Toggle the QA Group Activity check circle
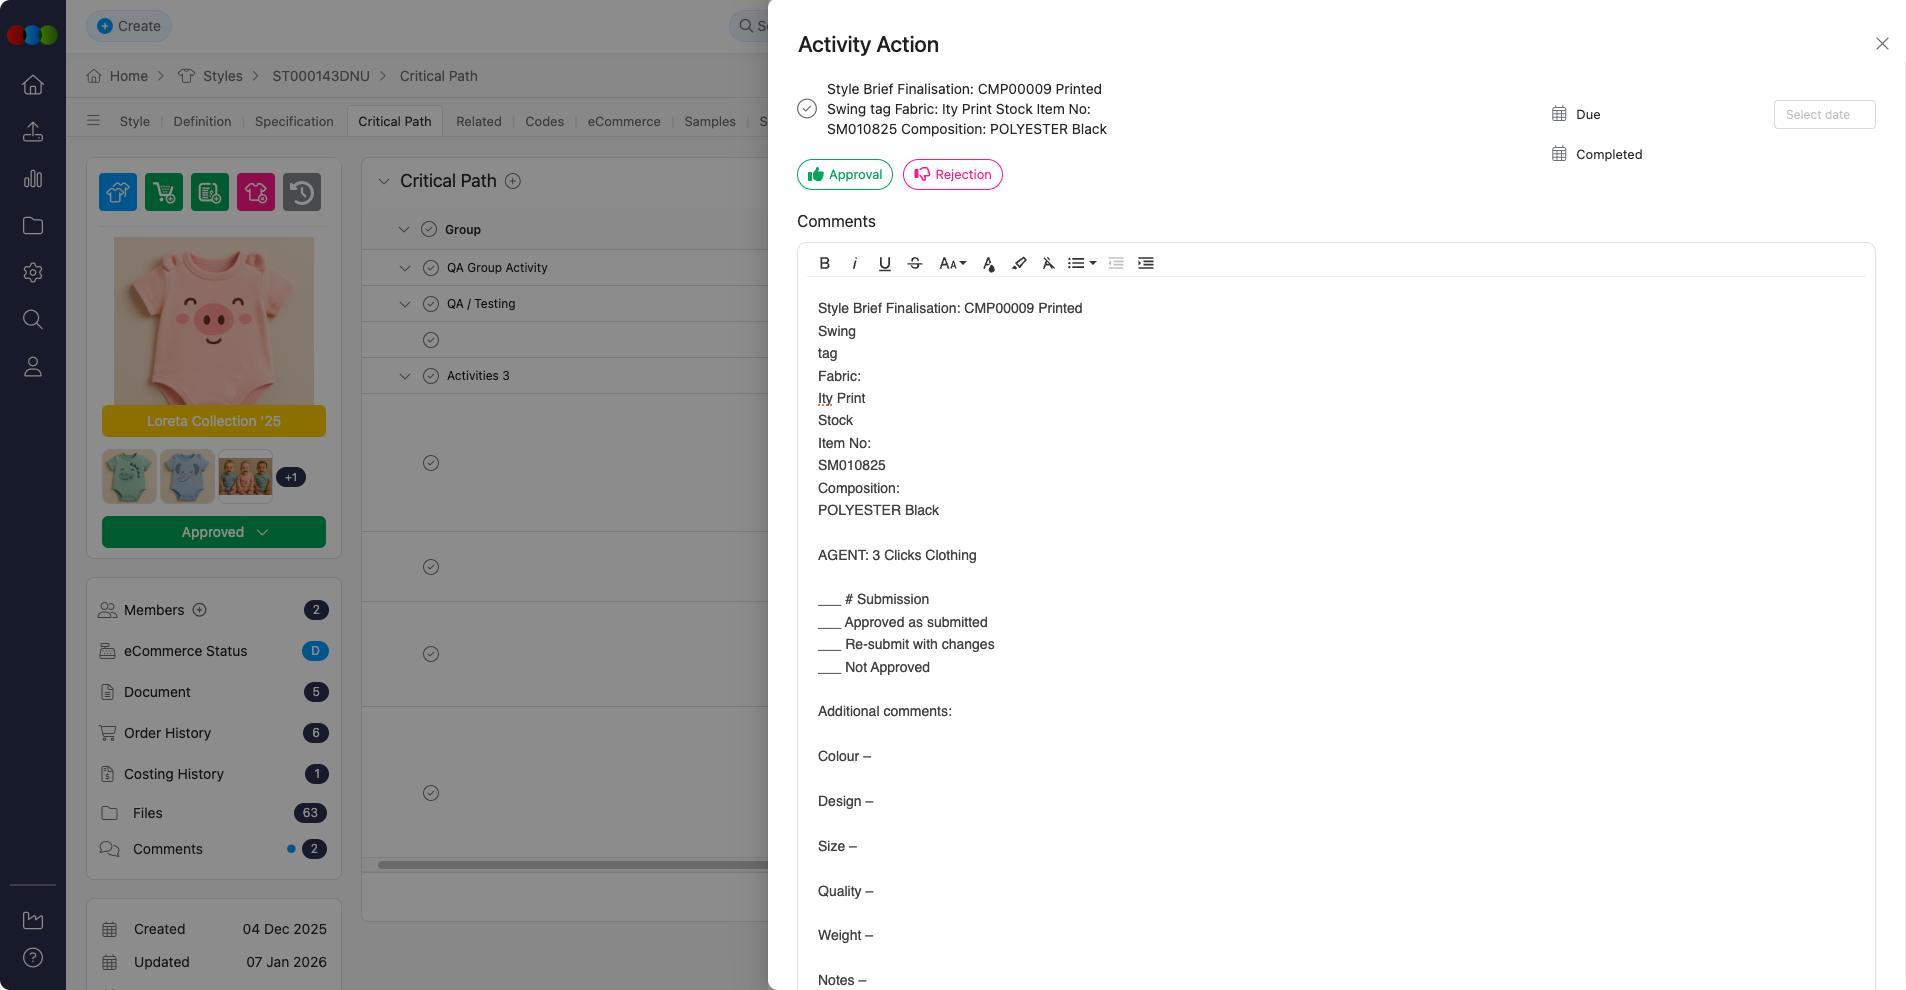 [x=431, y=268]
